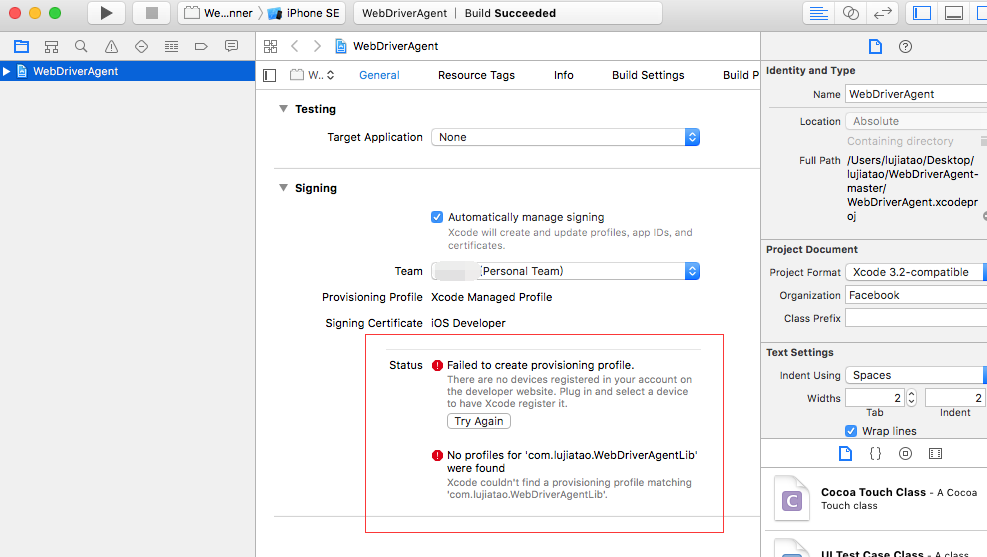Click WebDriverAgent in the jump bar
The width and height of the screenshot is (987, 557).
[x=395, y=46]
